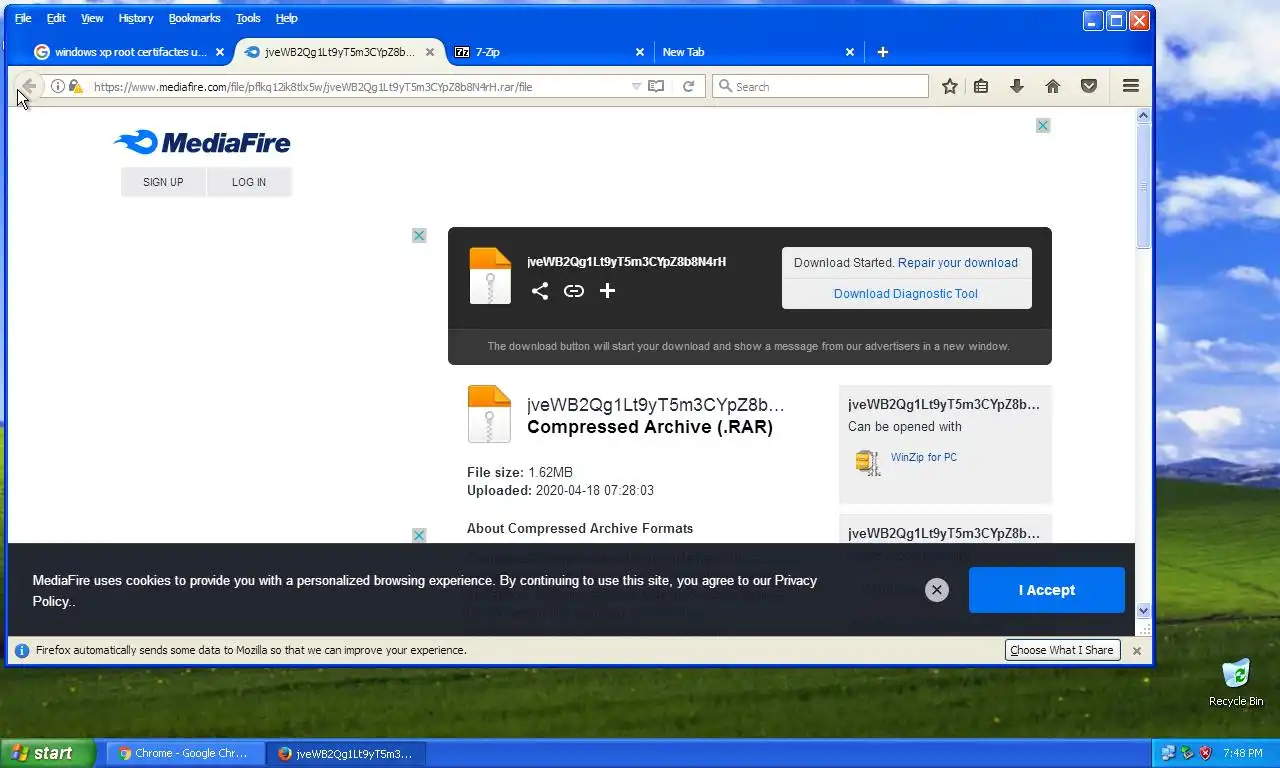Copy the file link using the chain icon
This screenshot has height=768, width=1280.
[x=574, y=291]
